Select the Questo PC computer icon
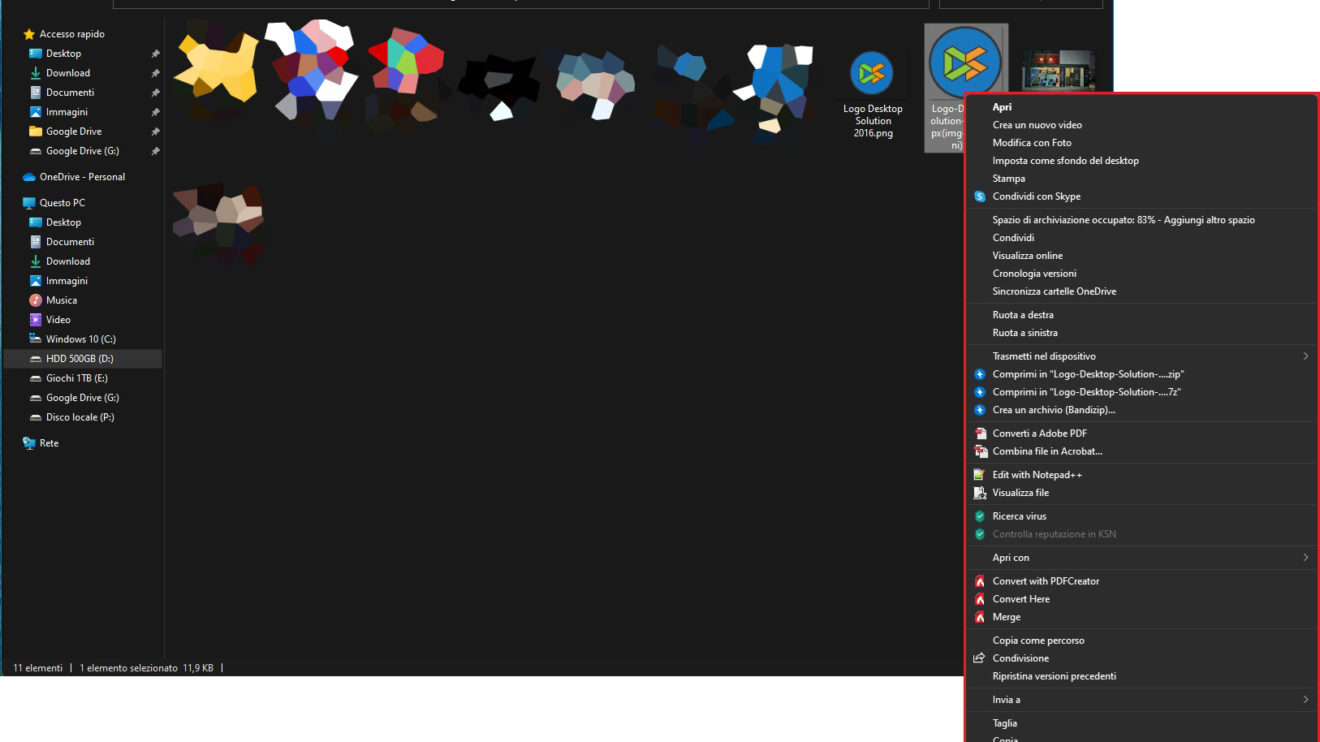The width and height of the screenshot is (1320, 742). tap(29, 203)
